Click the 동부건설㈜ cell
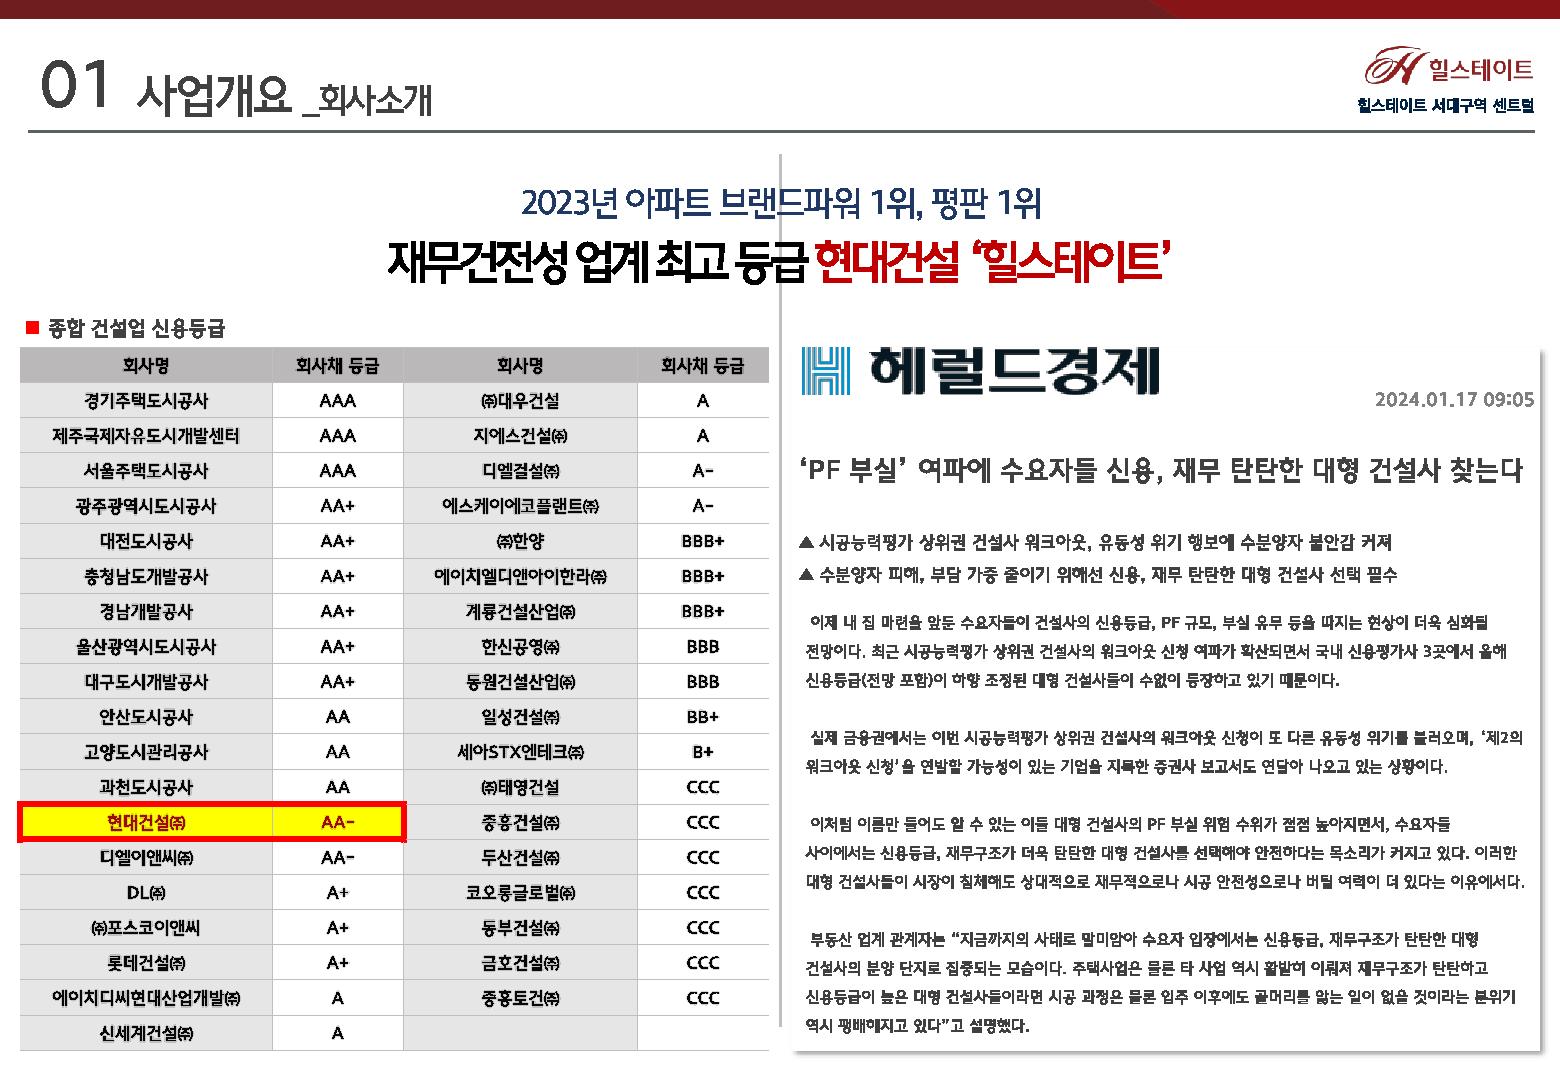The width and height of the screenshot is (1560, 1080). pyautogui.click(x=520, y=928)
